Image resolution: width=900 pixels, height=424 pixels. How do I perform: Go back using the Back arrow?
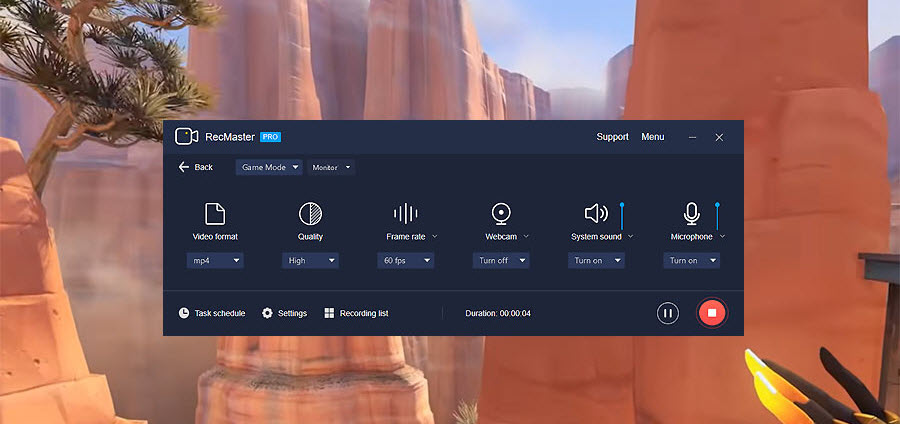[196, 167]
